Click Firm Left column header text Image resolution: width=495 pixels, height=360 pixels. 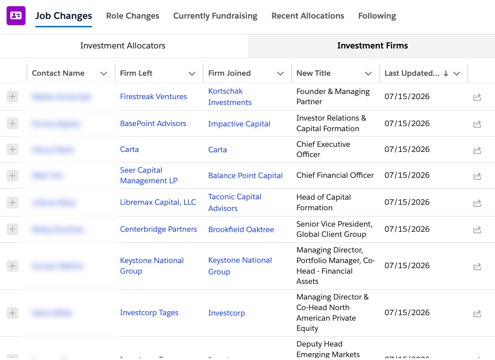[x=136, y=73]
